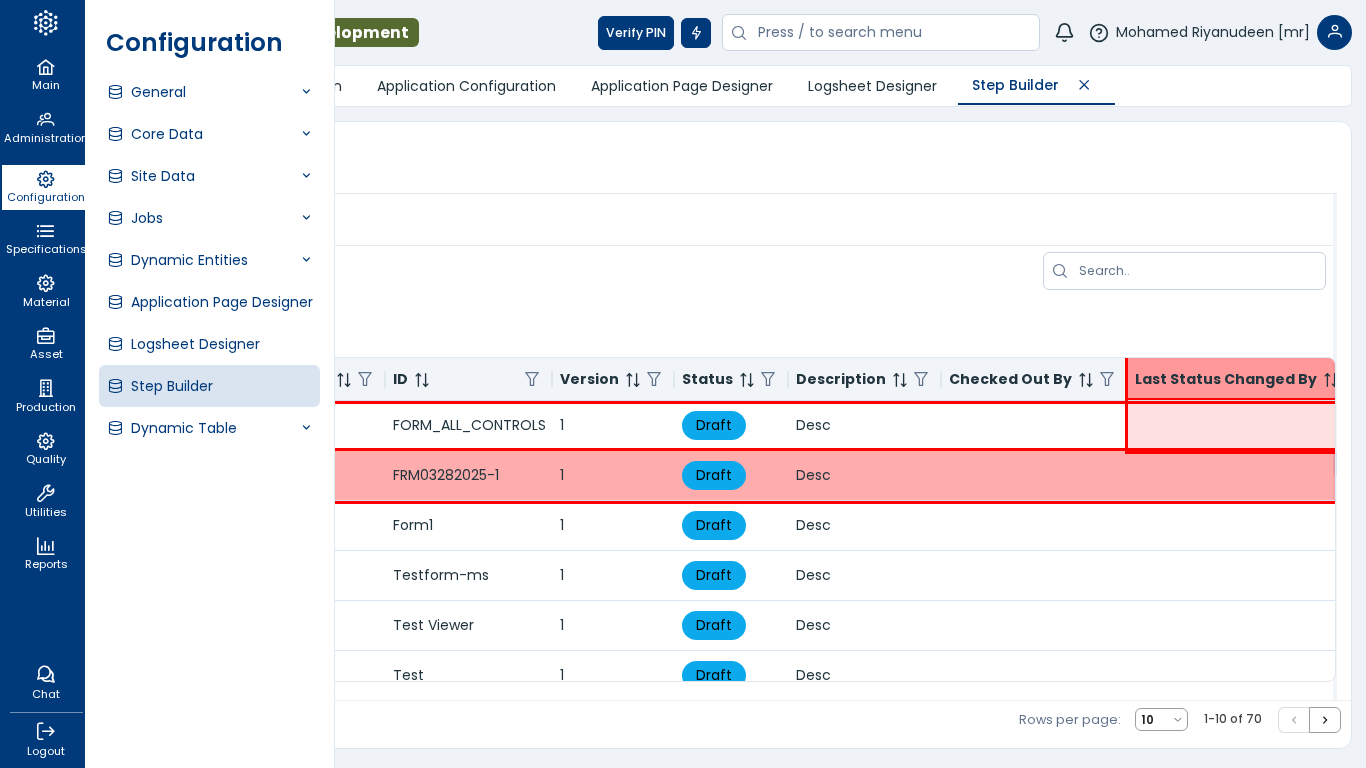Click the Verify PIN button
This screenshot has height=768, width=1366.
coord(635,32)
